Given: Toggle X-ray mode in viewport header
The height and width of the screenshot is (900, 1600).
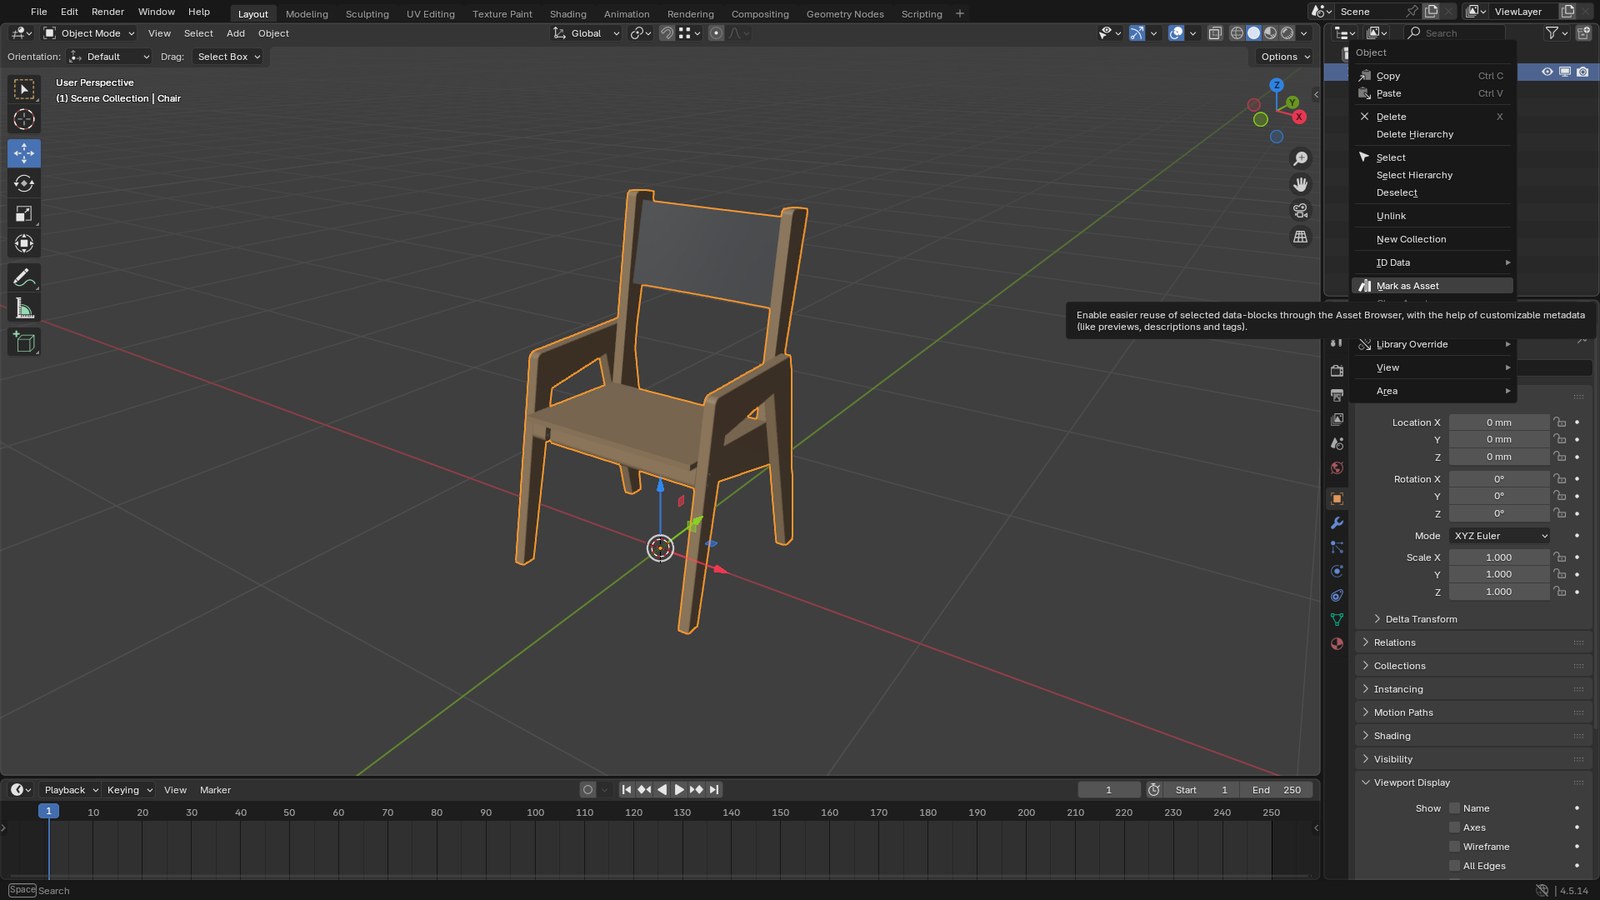Looking at the screenshot, I should point(1215,33).
